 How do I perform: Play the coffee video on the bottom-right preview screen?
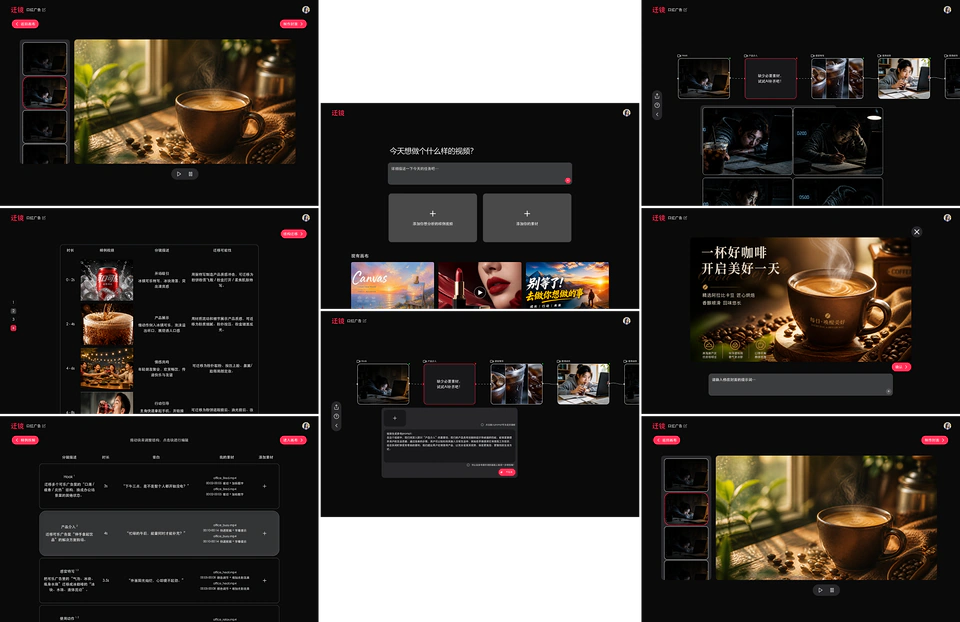(820, 590)
